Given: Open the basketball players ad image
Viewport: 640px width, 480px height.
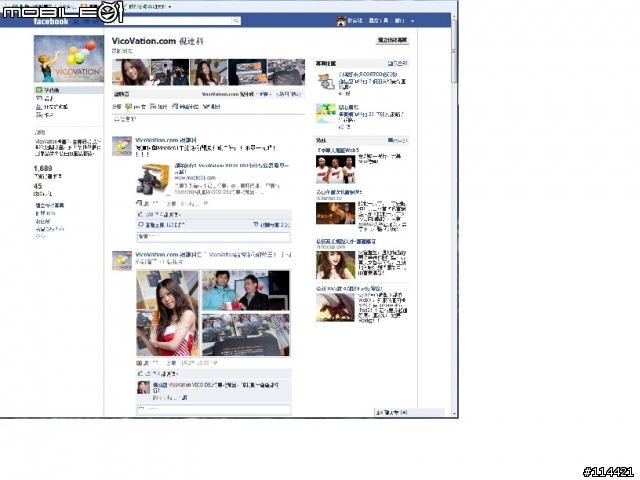Looking at the screenshot, I should 336,169.
